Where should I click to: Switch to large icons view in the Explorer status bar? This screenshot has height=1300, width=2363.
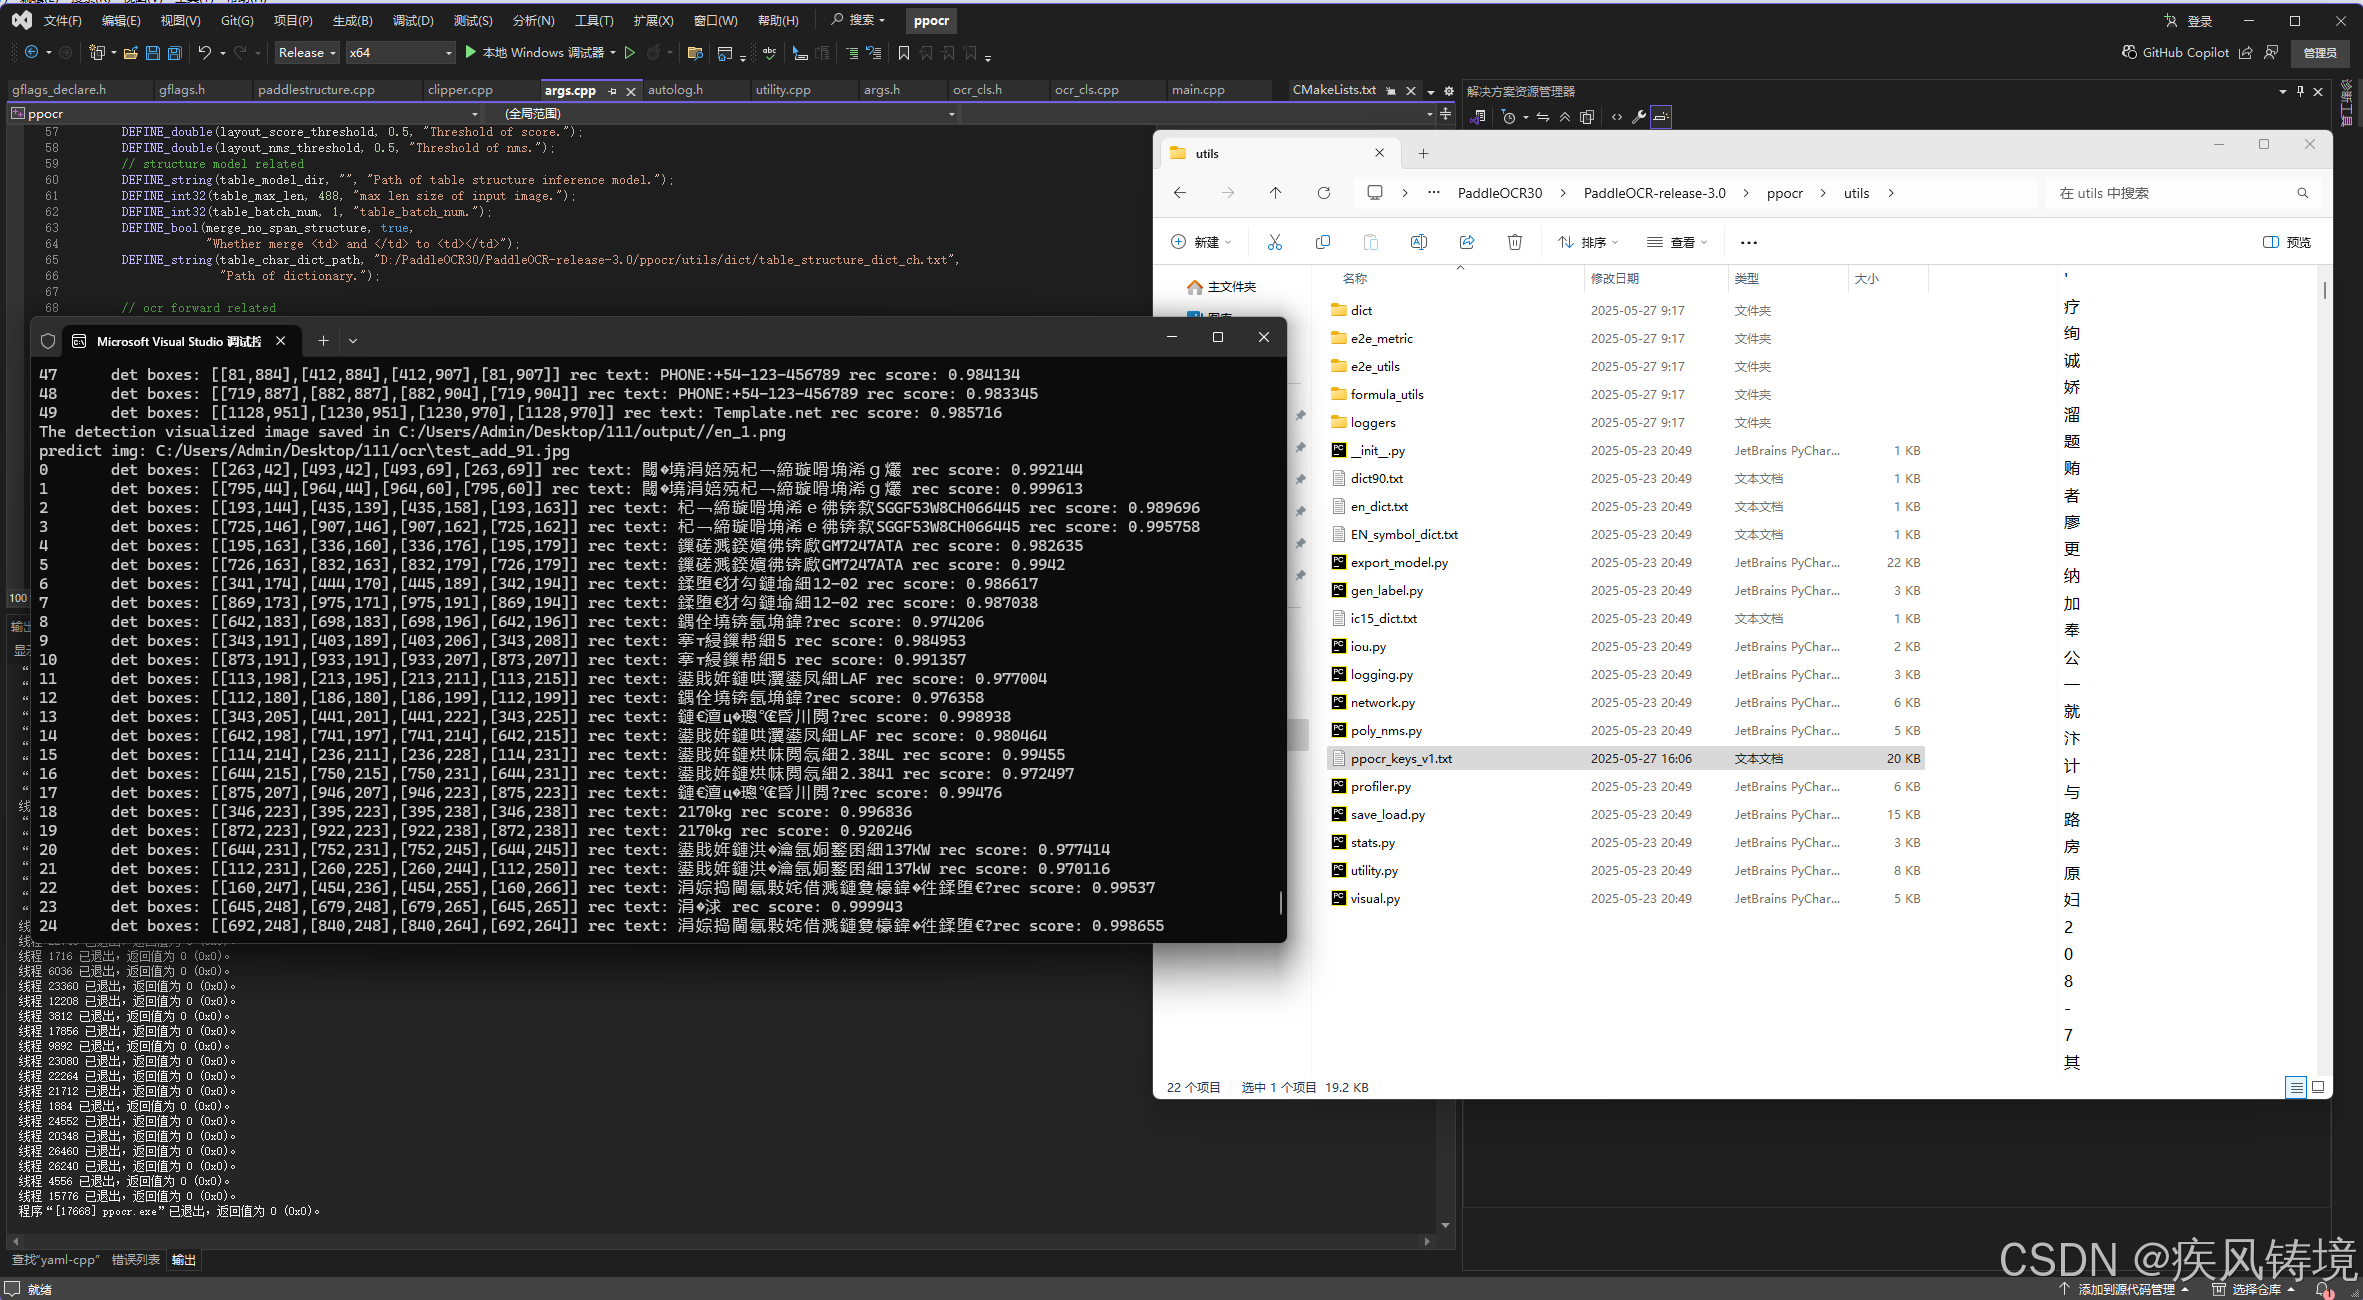point(2318,1087)
